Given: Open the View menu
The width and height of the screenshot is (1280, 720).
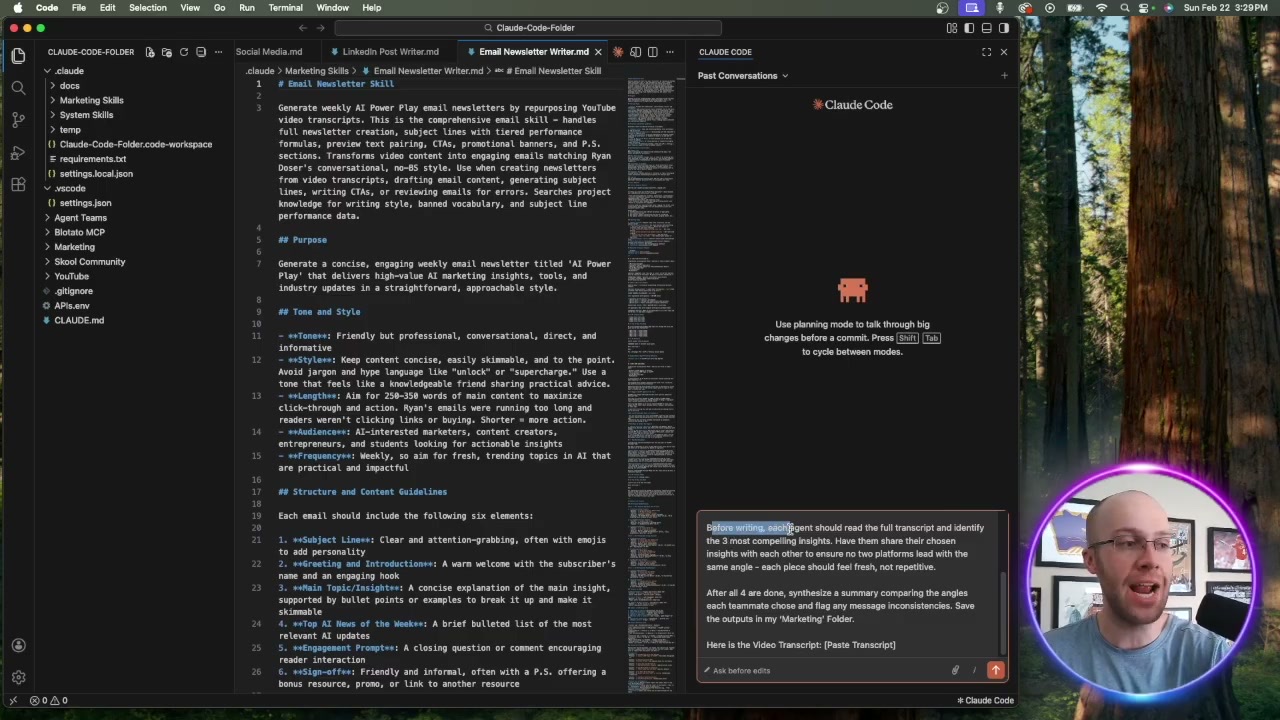Looking at the screenshot, I should [x=190, y=8].
